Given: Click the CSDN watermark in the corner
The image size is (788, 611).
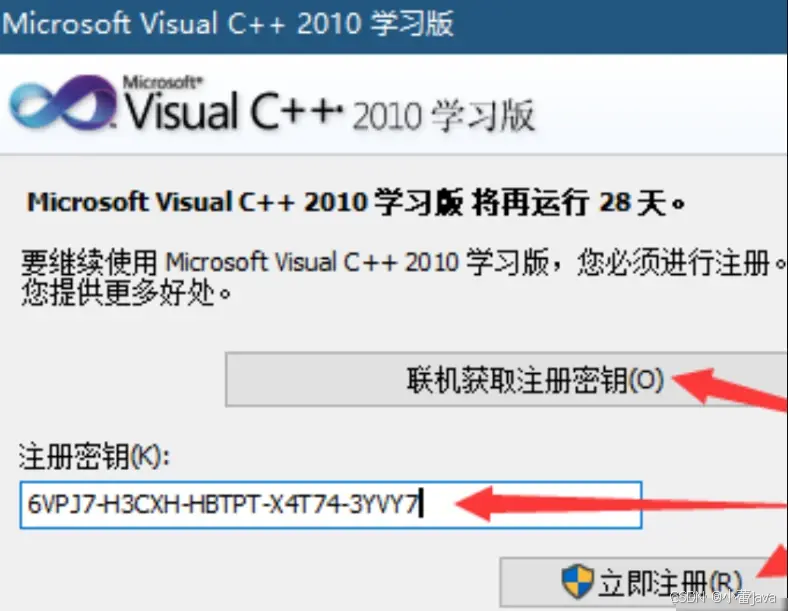Looking at the screenshot, I should 723,597.
